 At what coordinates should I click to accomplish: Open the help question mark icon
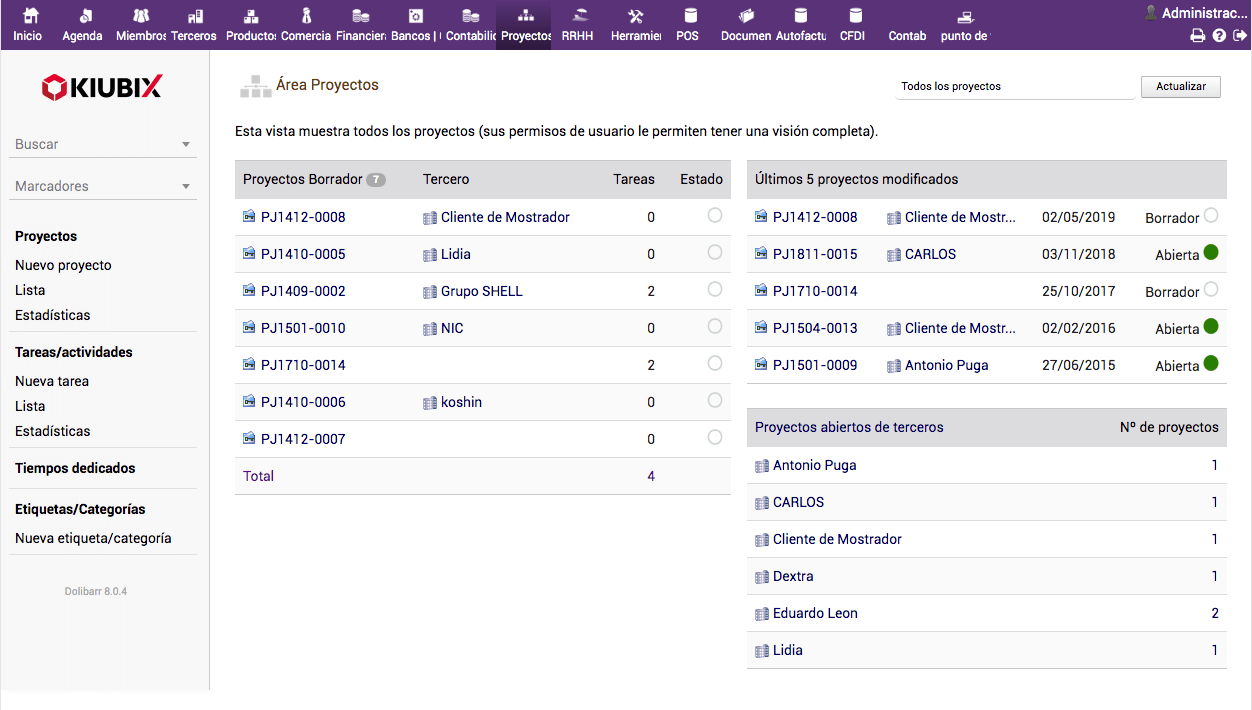[1219, 36]
